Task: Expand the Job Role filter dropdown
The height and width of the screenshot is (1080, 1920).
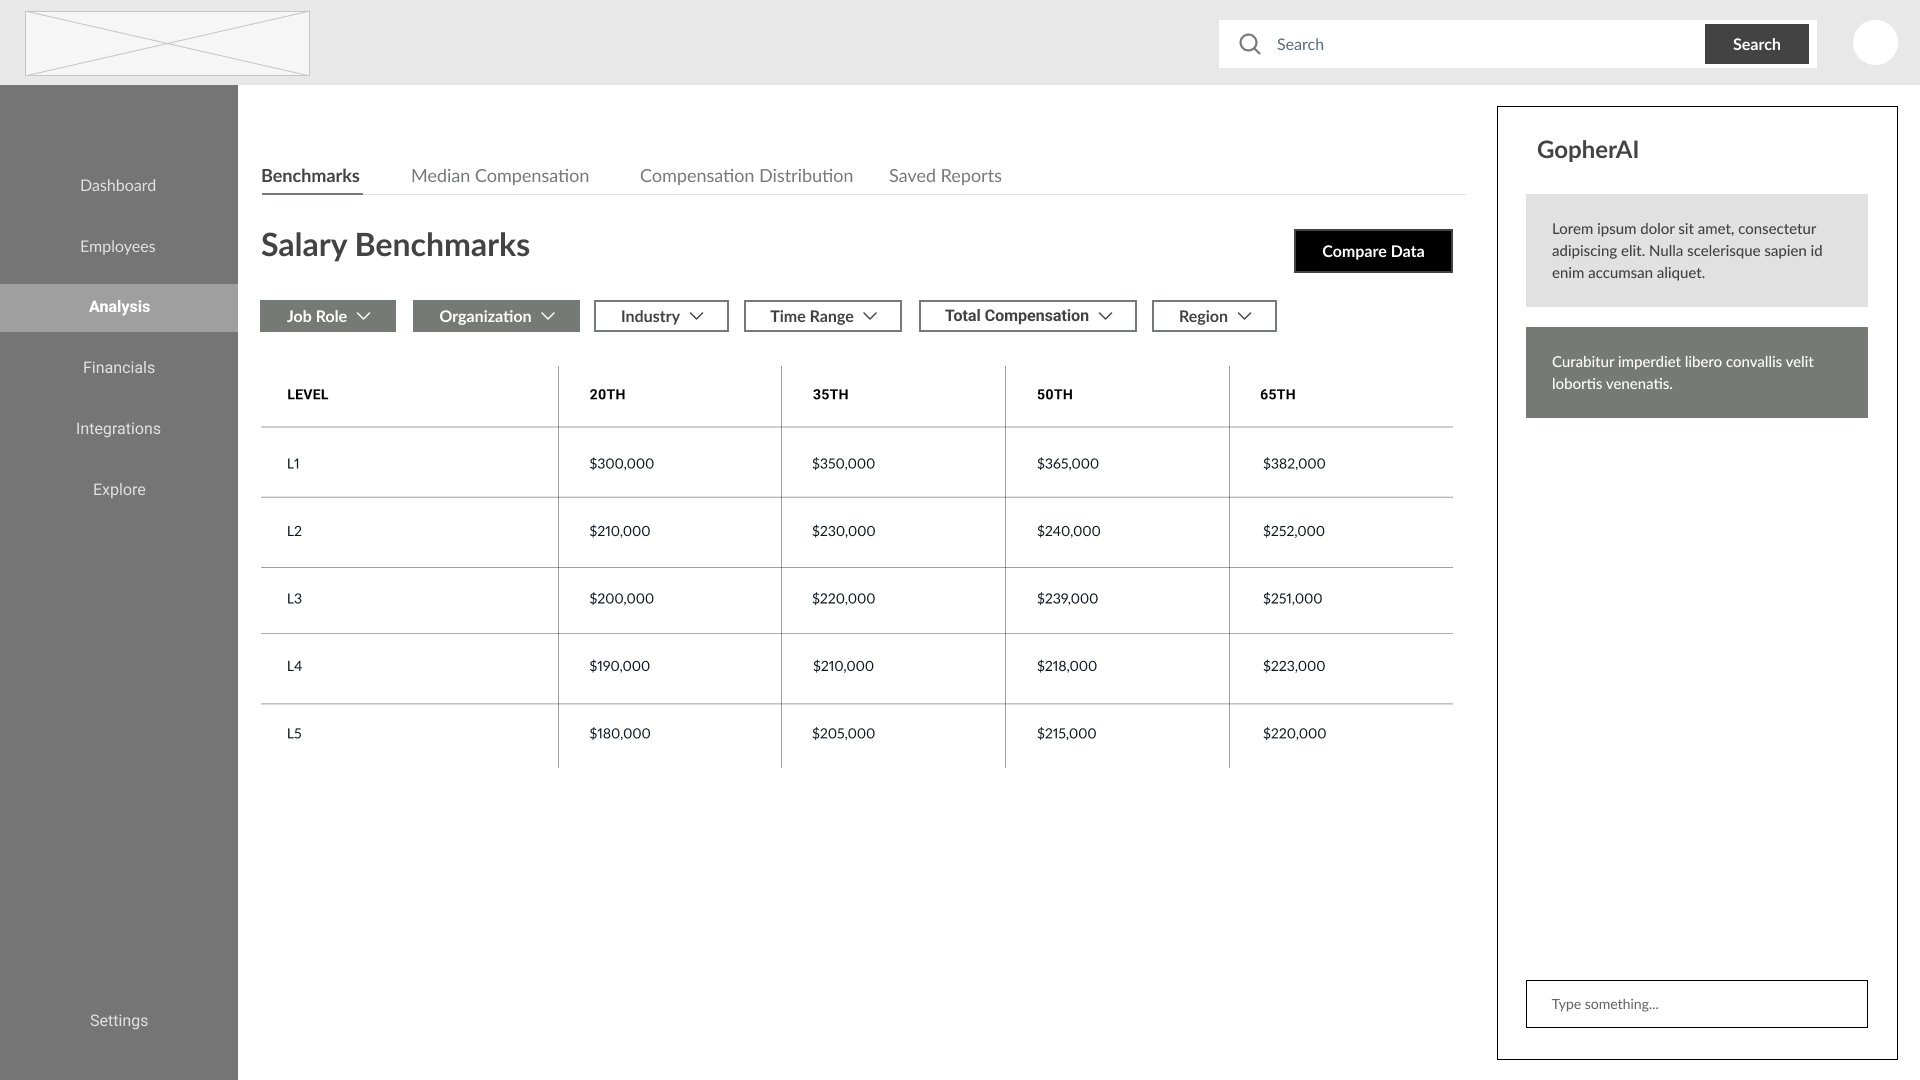Action: (x=328, y=316)
